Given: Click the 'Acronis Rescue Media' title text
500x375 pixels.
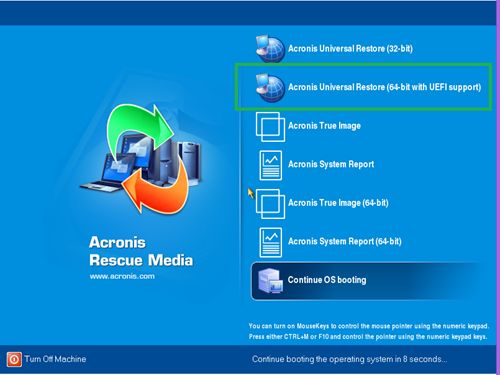Looking at the screenshot, I should (x=141, y=251).
